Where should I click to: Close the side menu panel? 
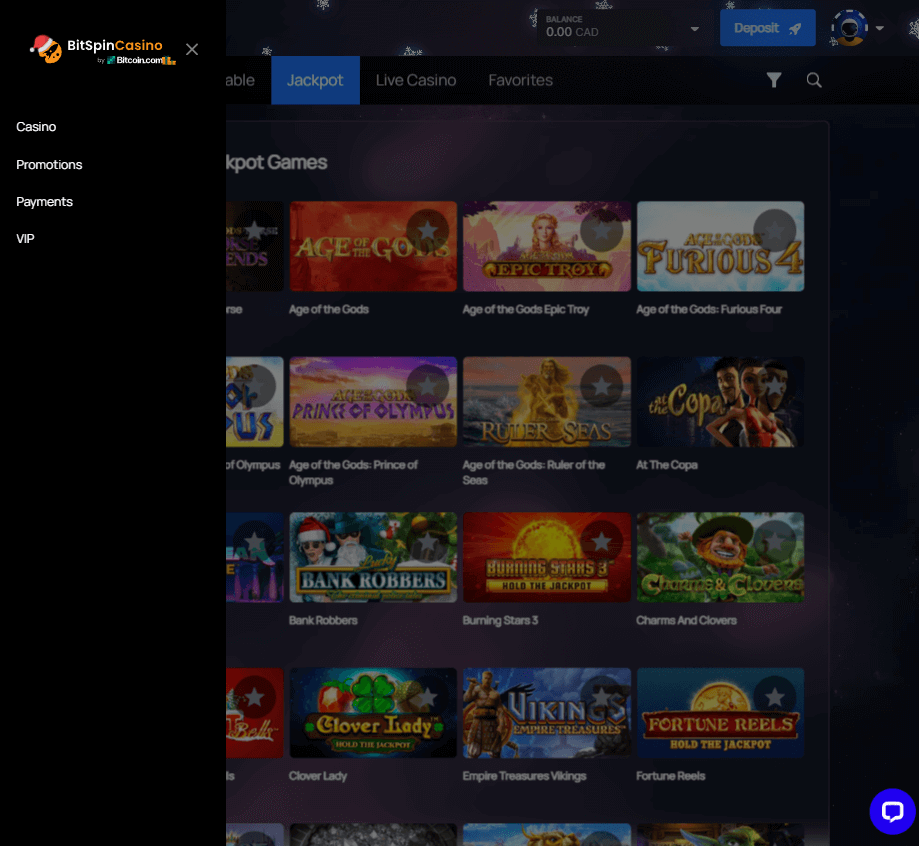[x=192, y=49]
